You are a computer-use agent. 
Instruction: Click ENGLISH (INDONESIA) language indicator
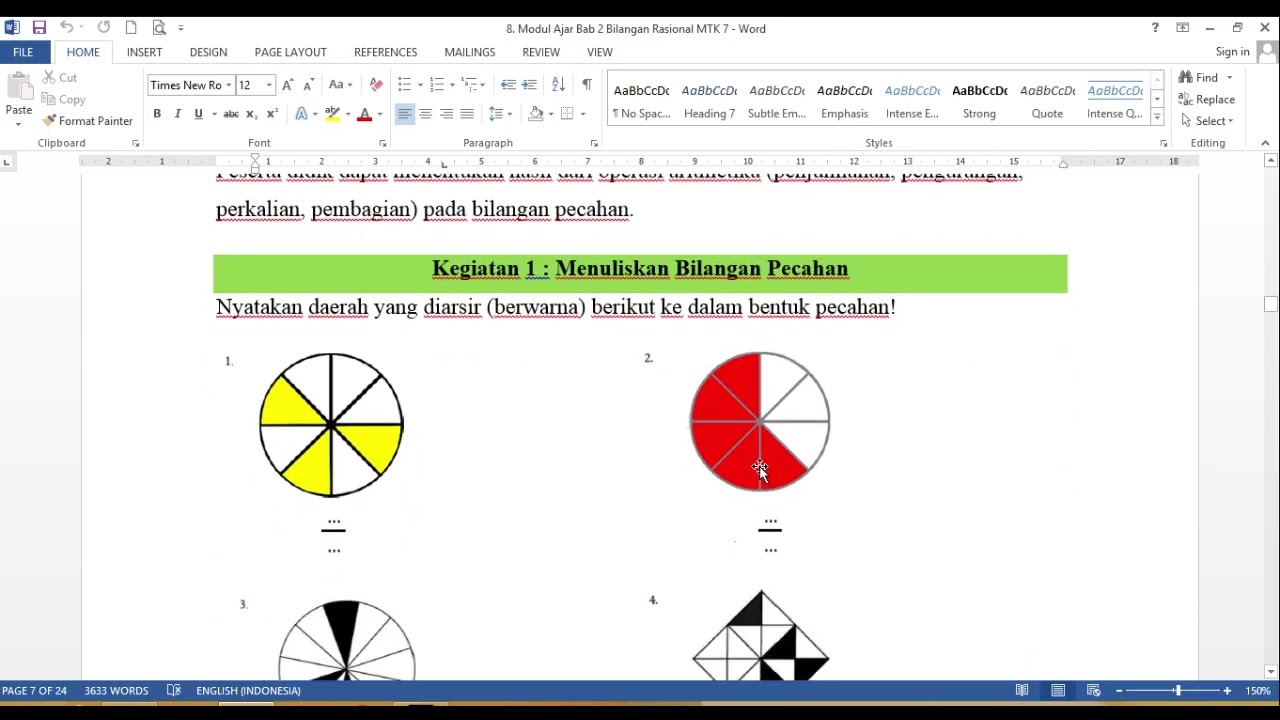click(248, 691)
